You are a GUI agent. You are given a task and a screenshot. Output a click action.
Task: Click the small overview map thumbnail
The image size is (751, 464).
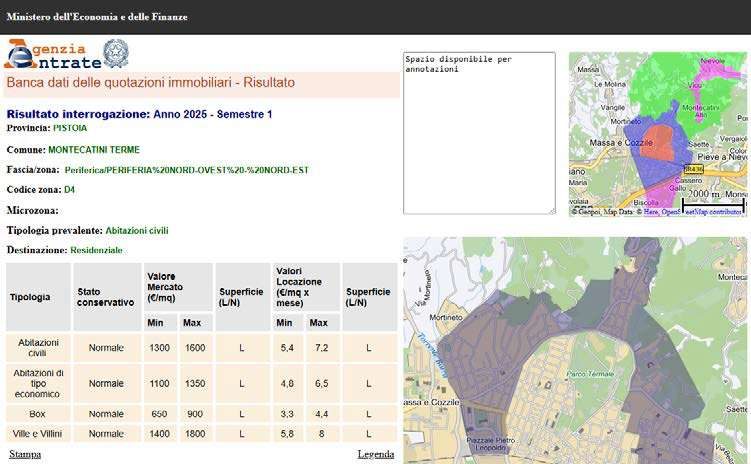[658, 134]
